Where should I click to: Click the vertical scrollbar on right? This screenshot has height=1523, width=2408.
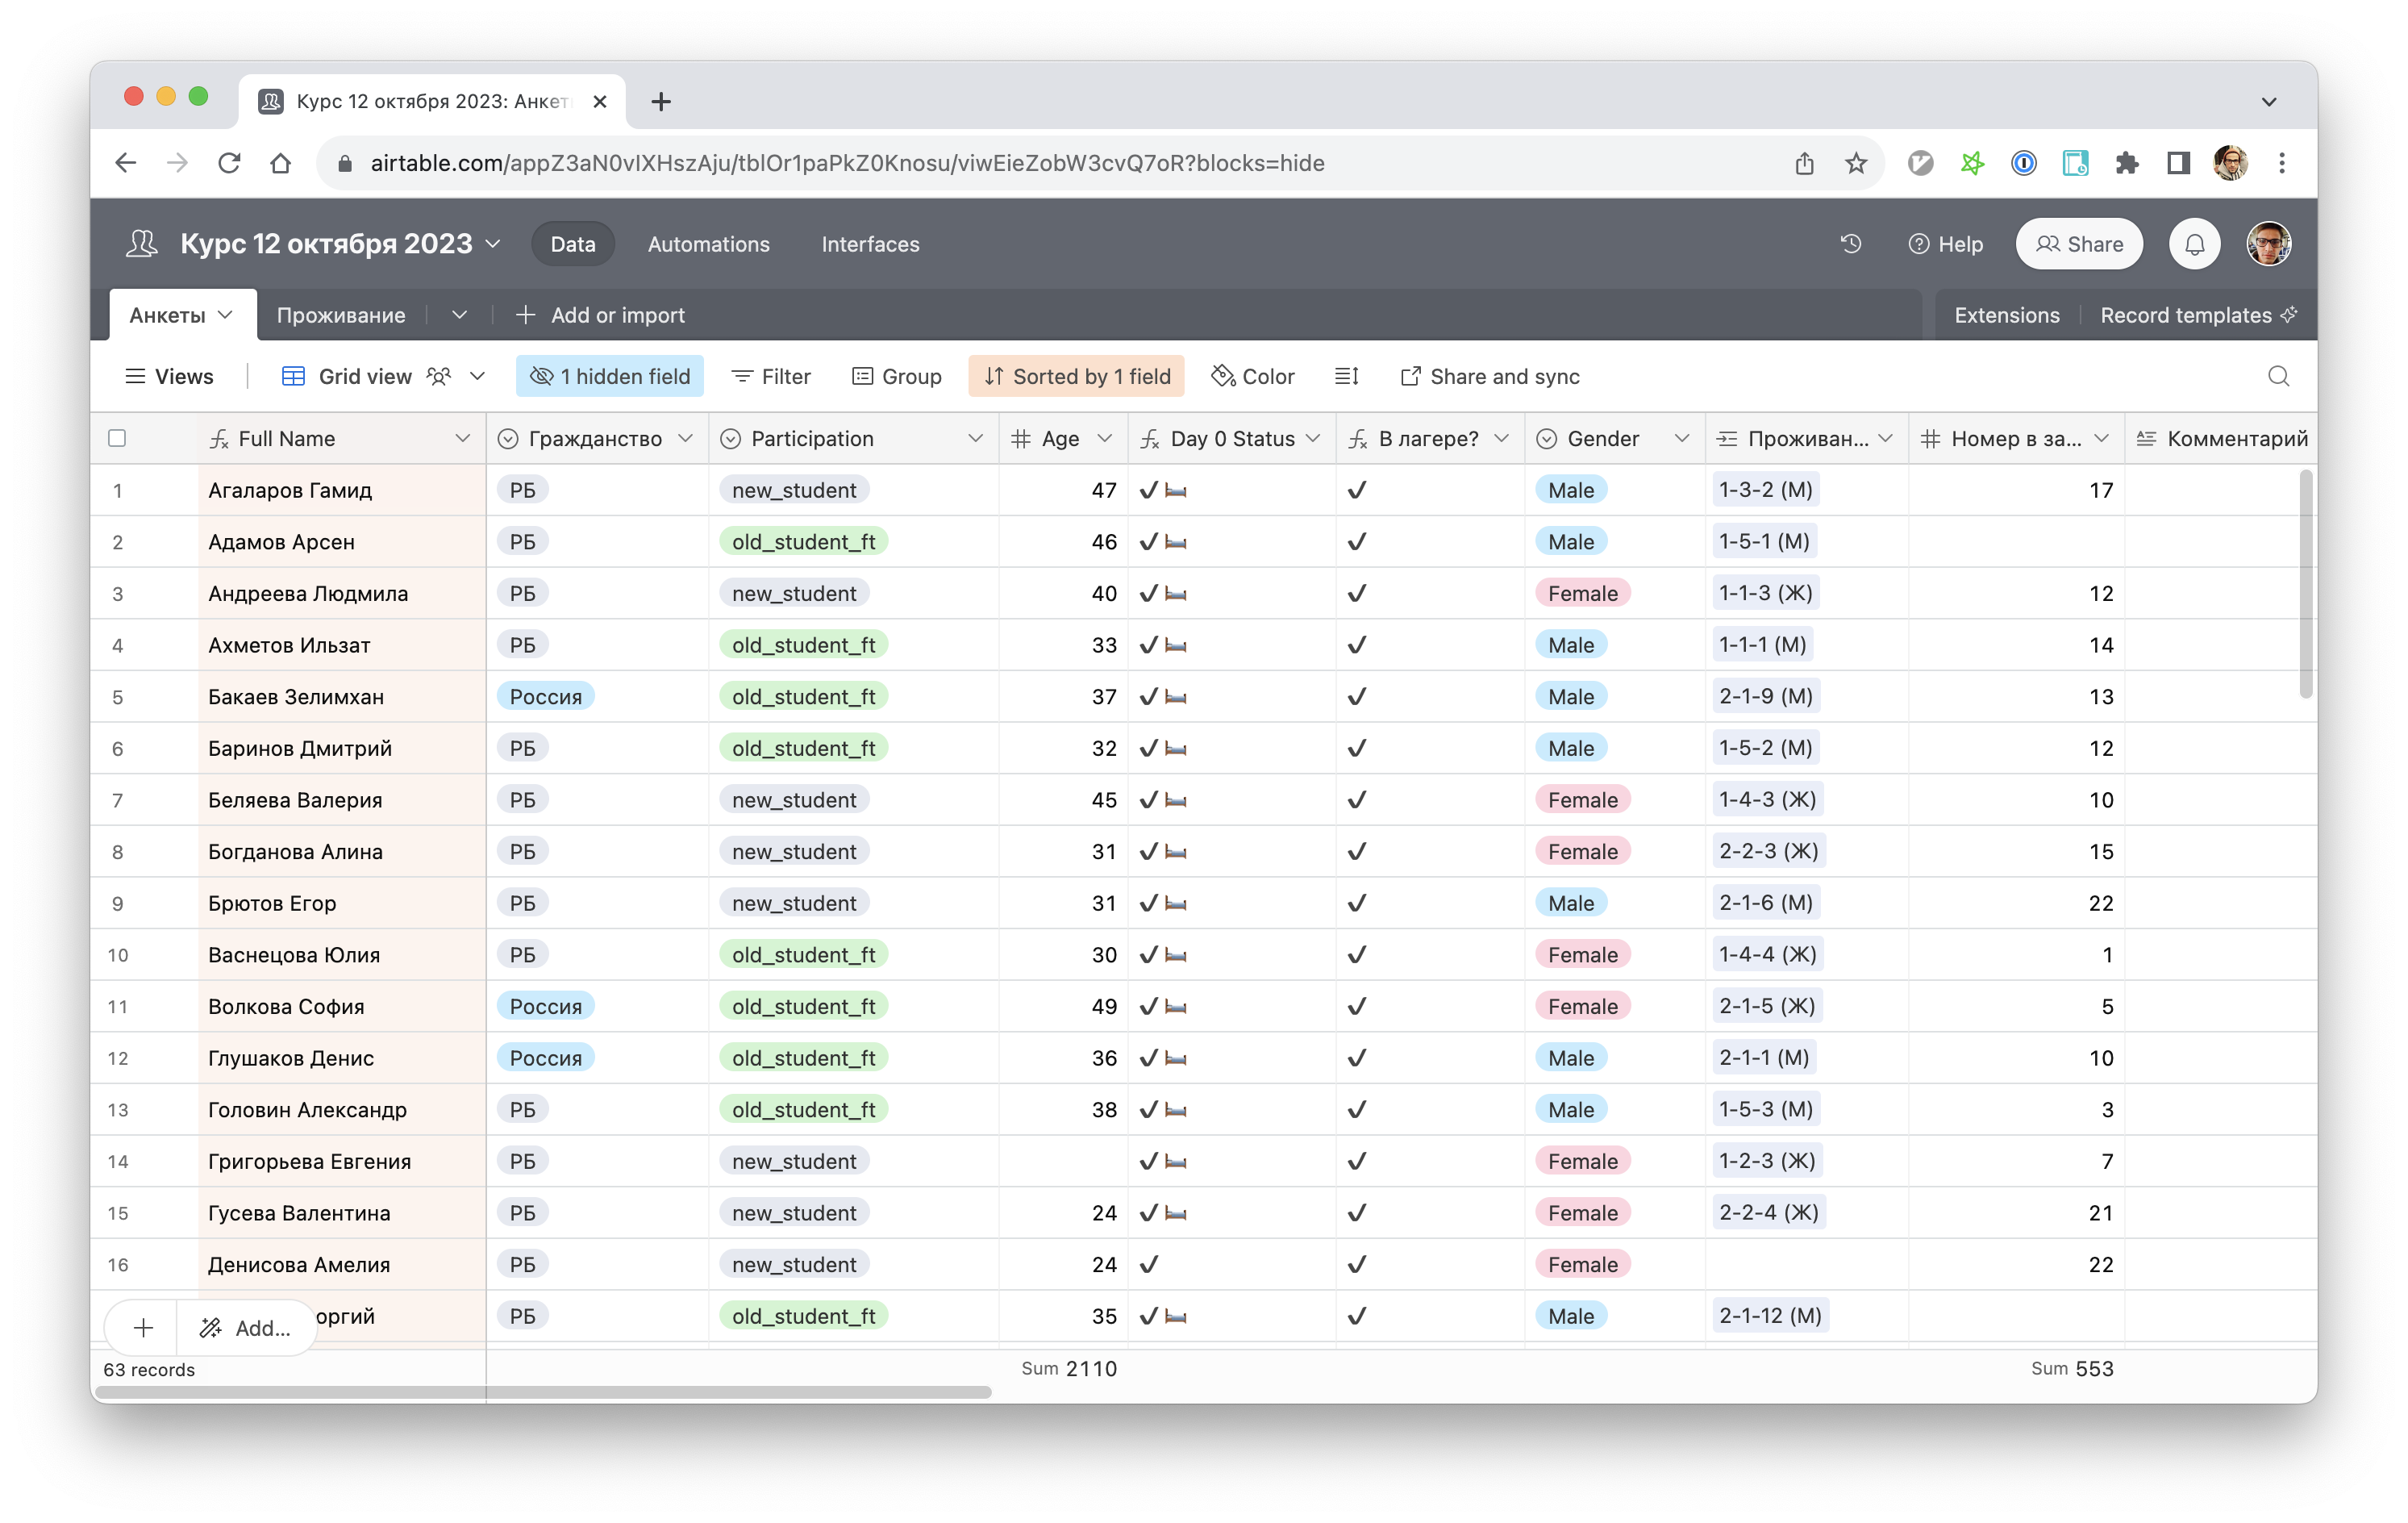point(2306,585)
